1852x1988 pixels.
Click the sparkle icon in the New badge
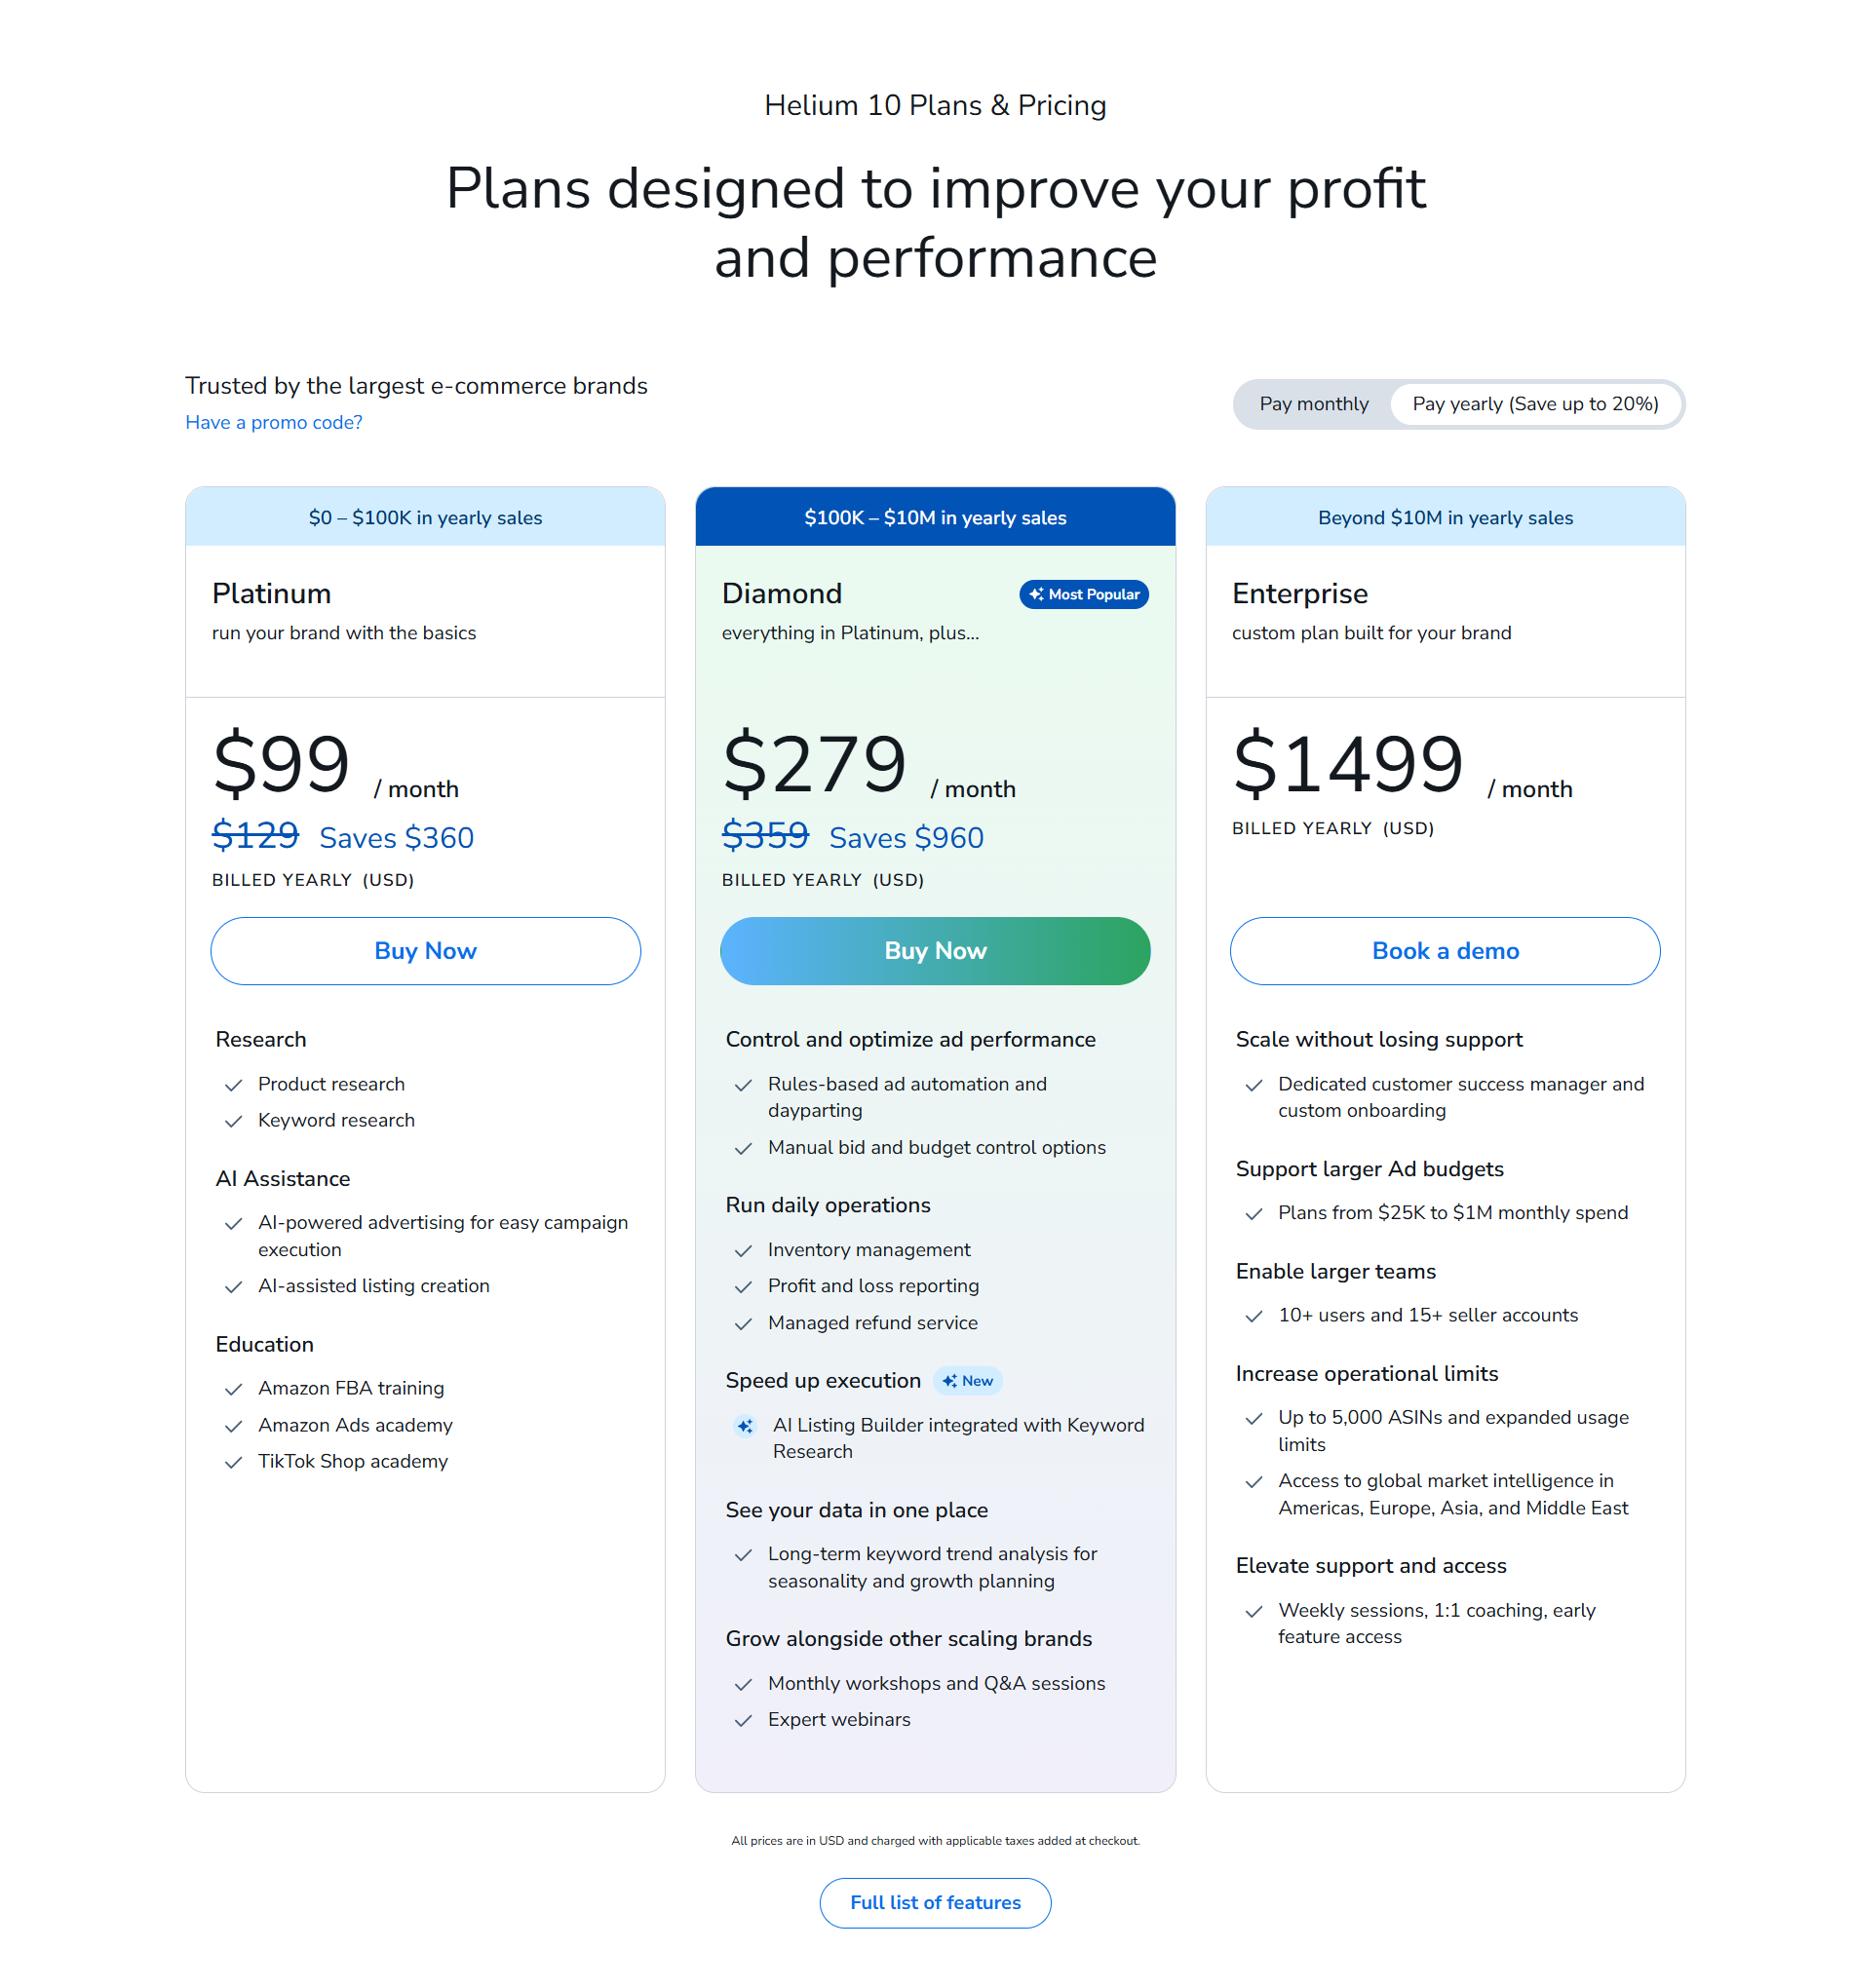[x=949, y=1381]
